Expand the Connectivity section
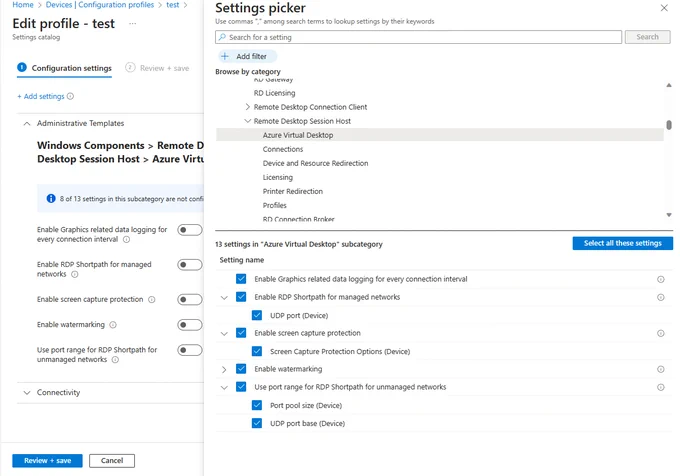680x476 pixels. point(27,393)
